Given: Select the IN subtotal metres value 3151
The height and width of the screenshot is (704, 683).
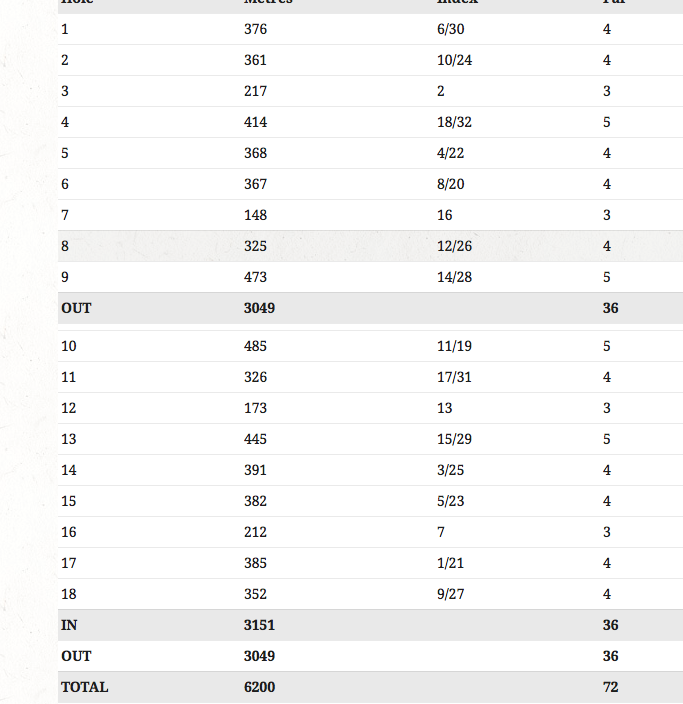Looking at the screenshot, I should click(x=259, y=625).
